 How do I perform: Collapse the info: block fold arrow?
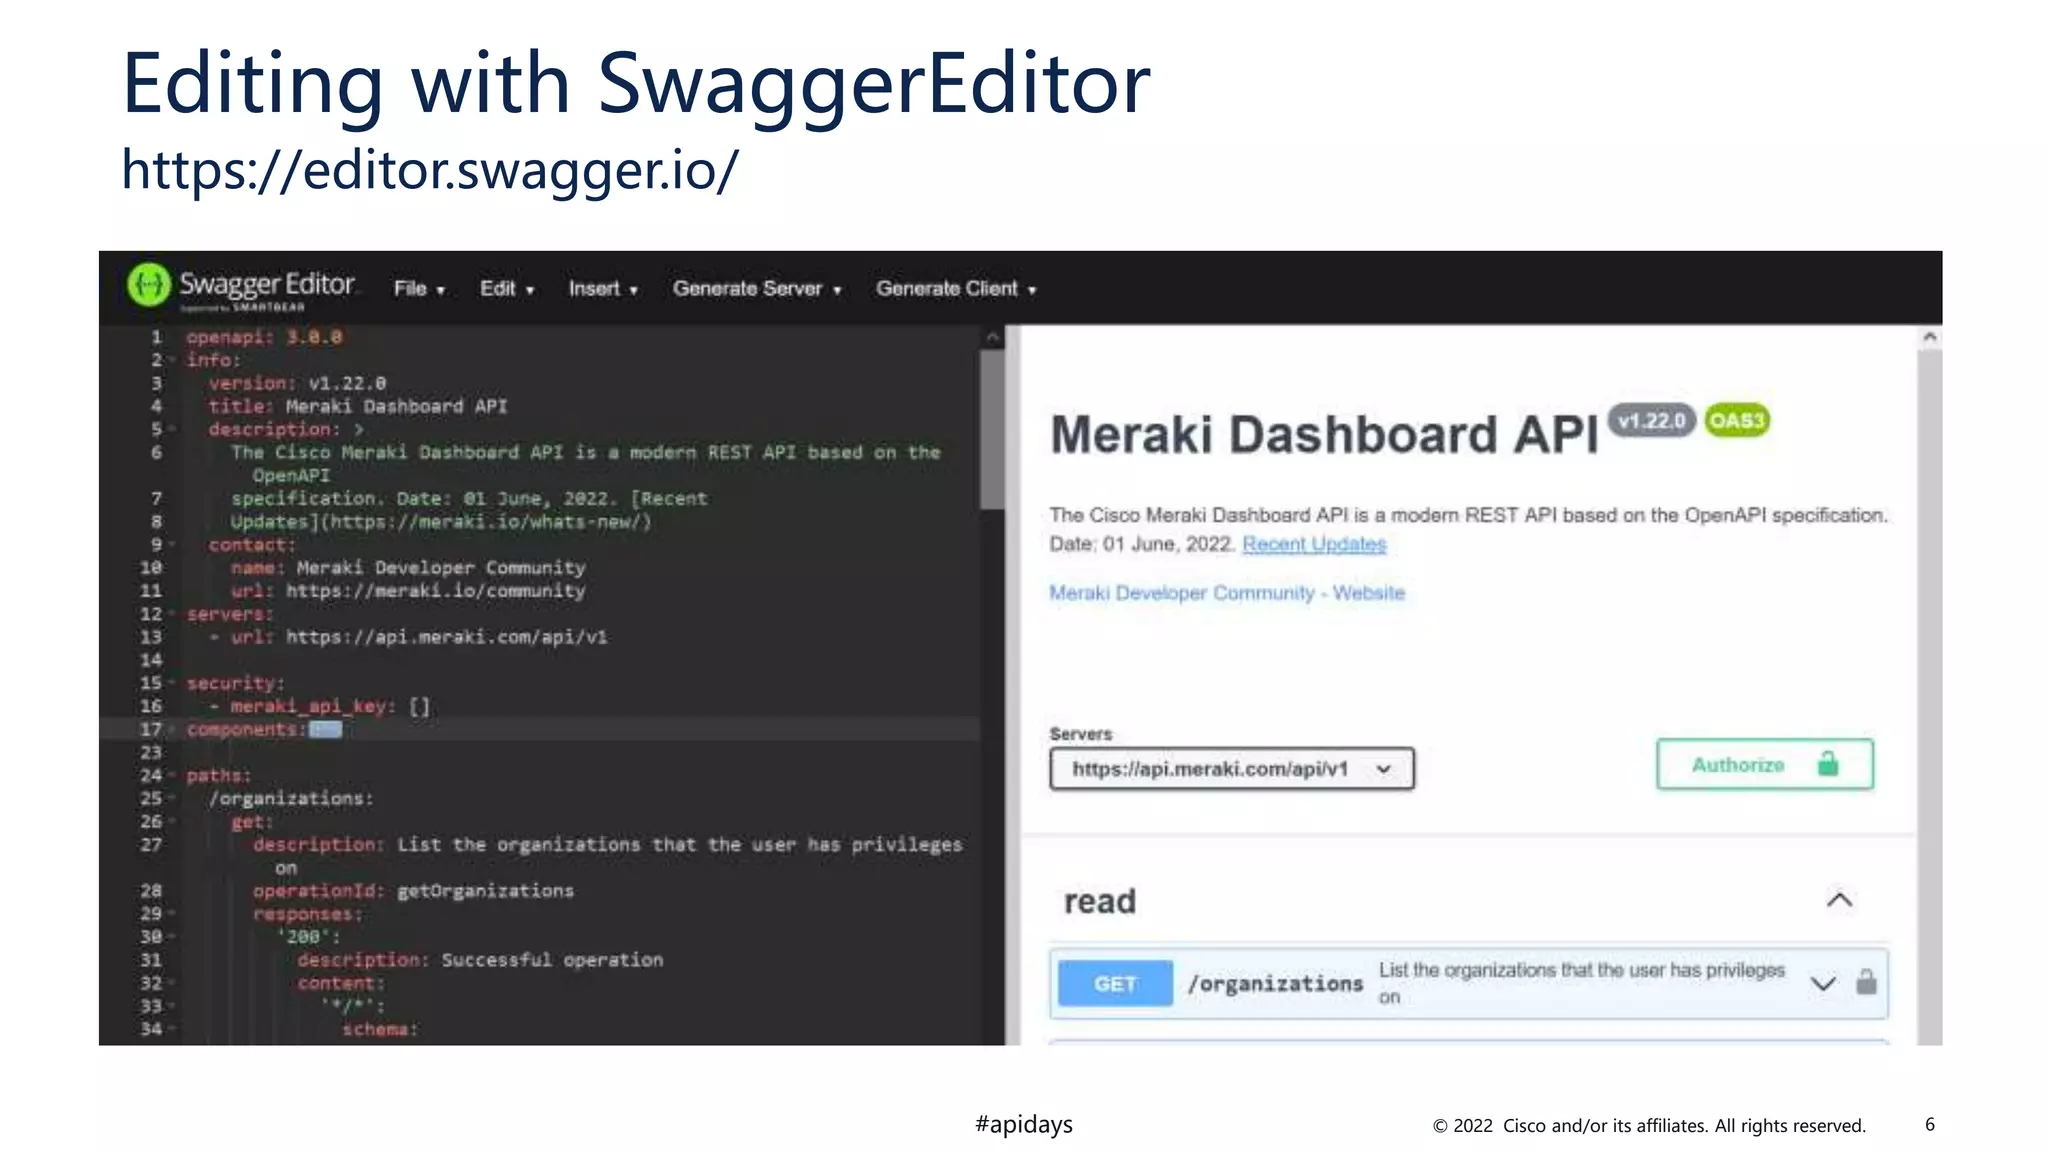tap(171, 360)
